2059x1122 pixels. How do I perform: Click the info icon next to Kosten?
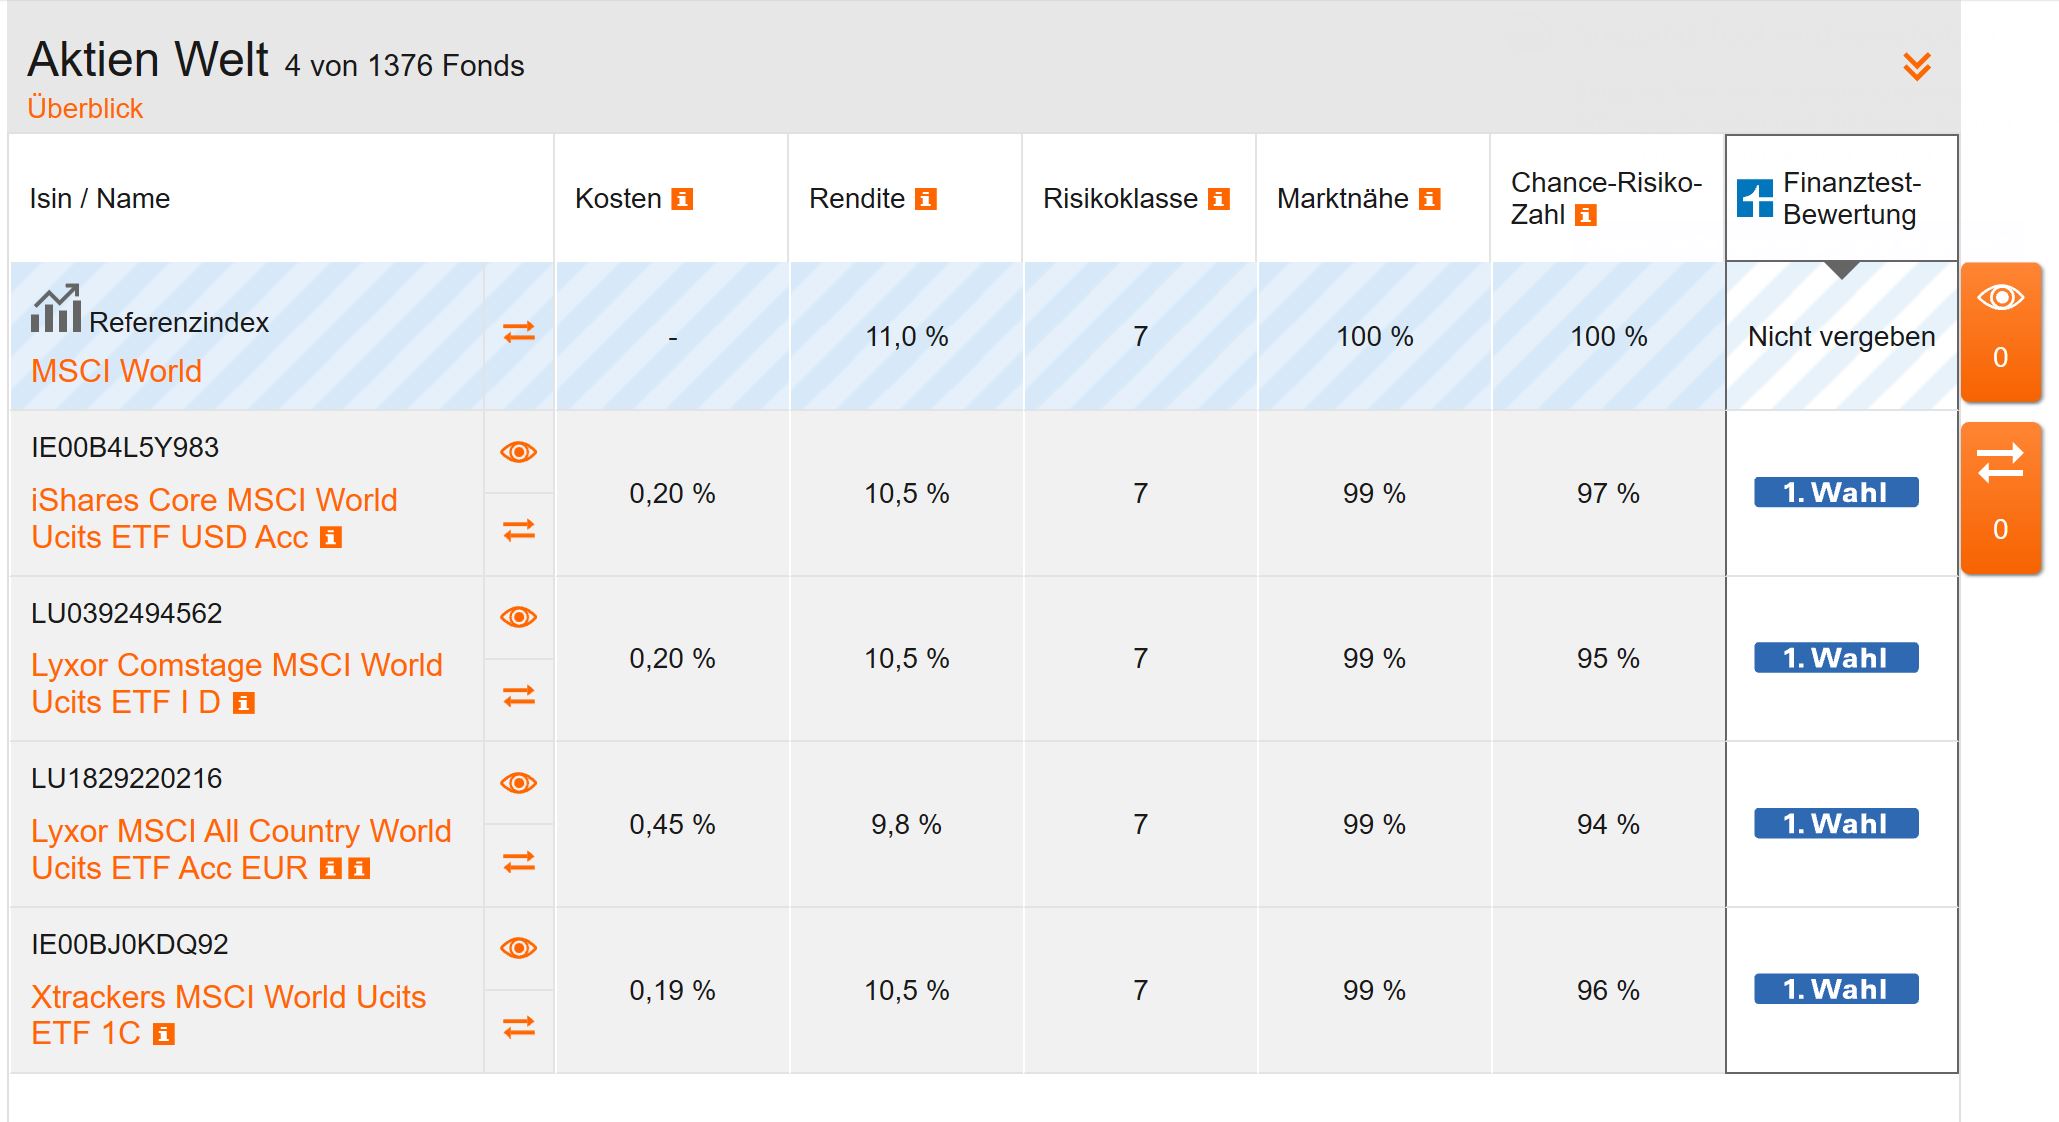682,199
